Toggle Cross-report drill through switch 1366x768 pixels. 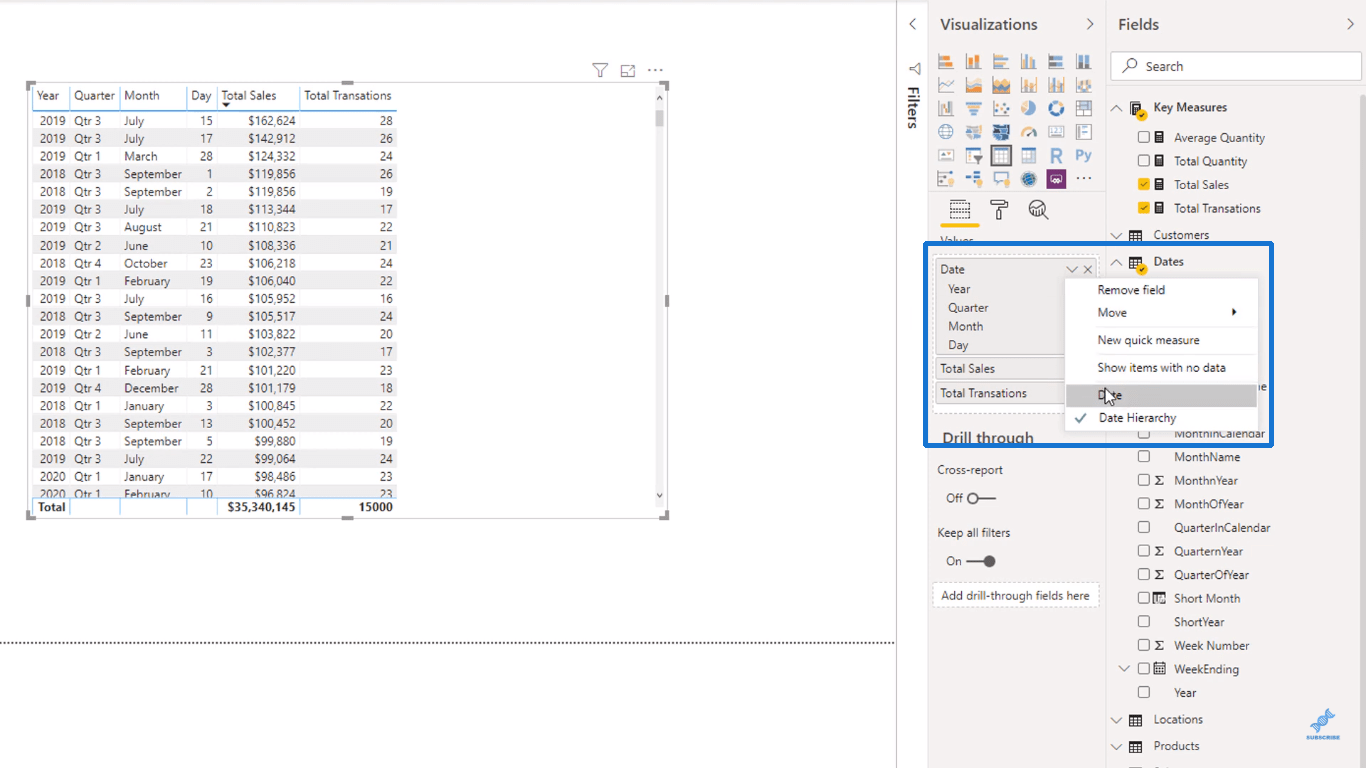pos(981,498)
